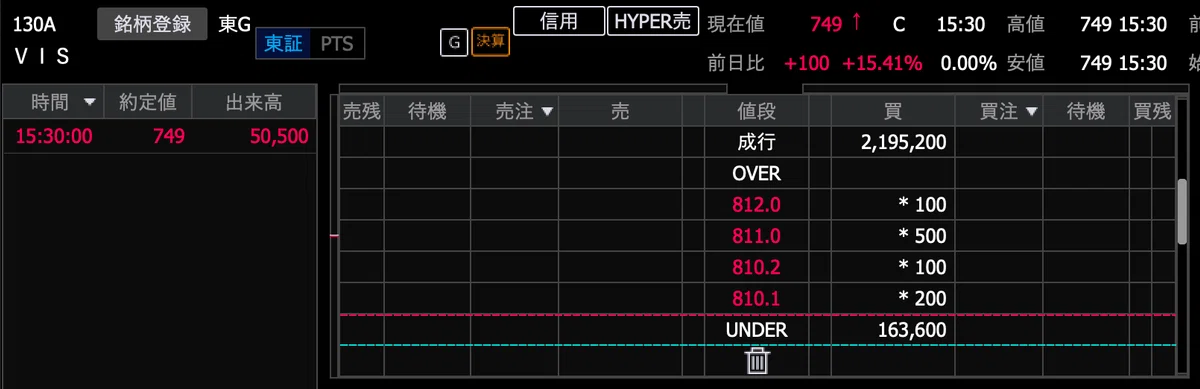Click the G badge icon
This screenshot has width=1200, height=389.
click(x=454, y=43)
